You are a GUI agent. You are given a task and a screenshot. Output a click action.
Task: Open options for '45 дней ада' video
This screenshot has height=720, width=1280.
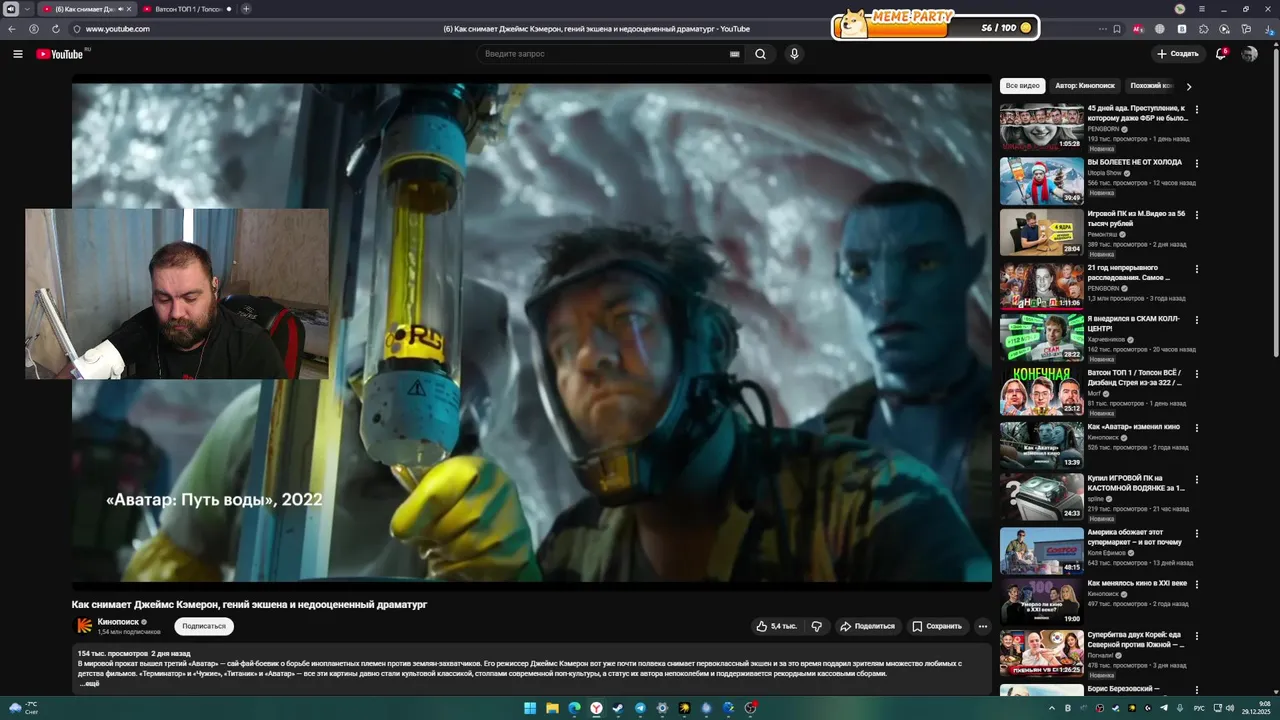[1196, 110]
